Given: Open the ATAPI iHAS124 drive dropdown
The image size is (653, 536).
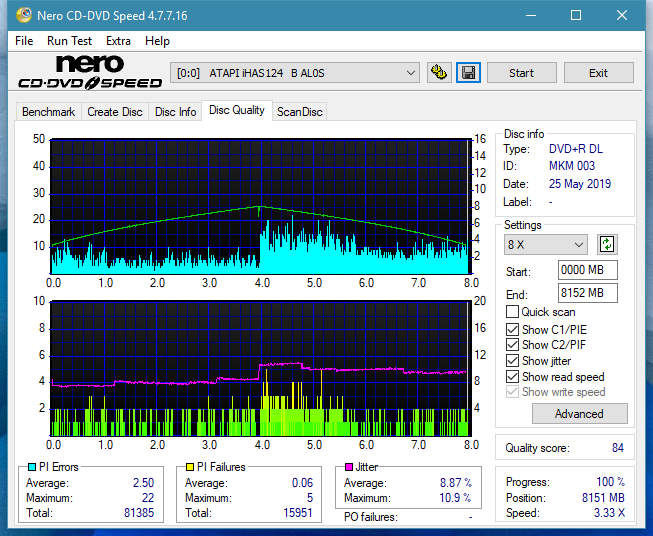Looking at the screenshot, I should coord(294,73).
